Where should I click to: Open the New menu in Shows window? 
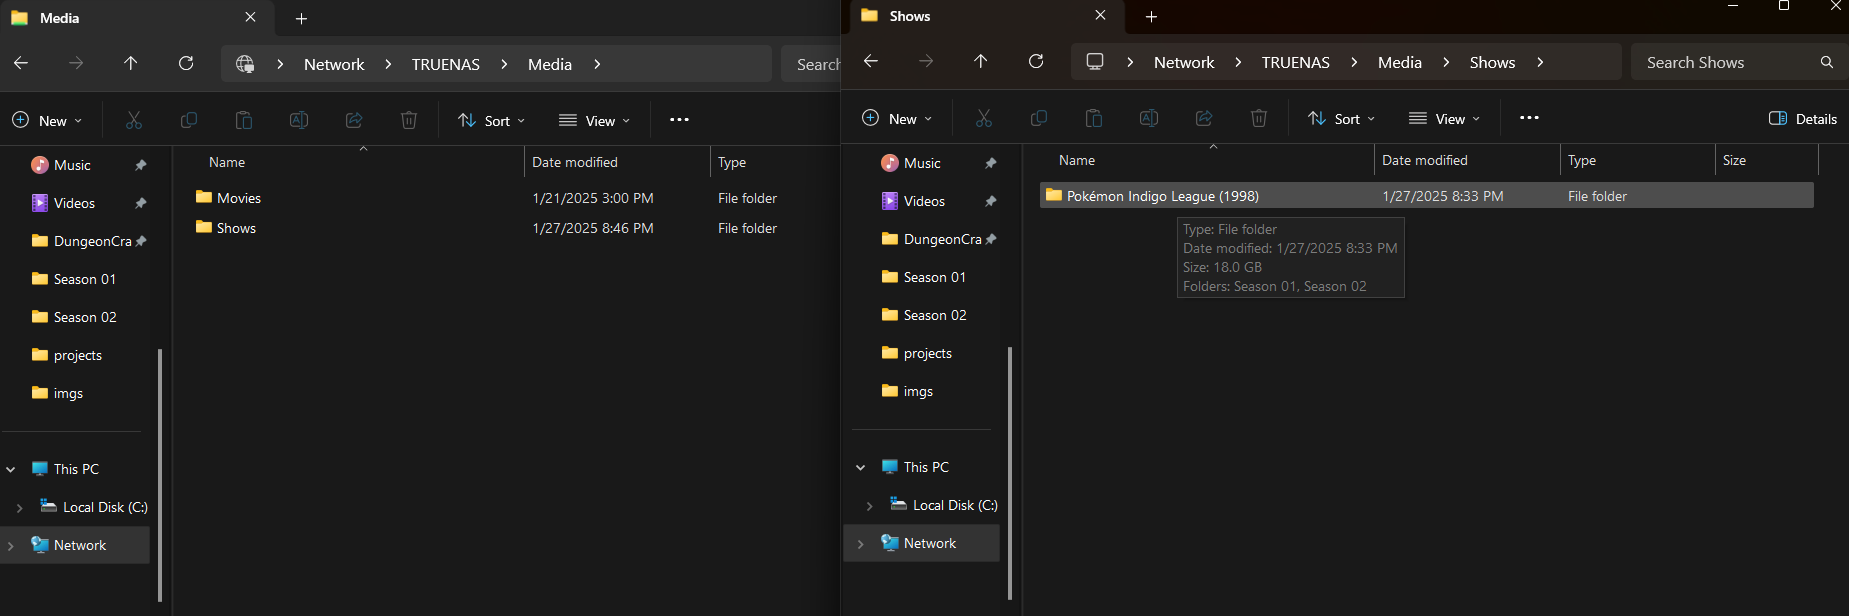tap(897, 119)
